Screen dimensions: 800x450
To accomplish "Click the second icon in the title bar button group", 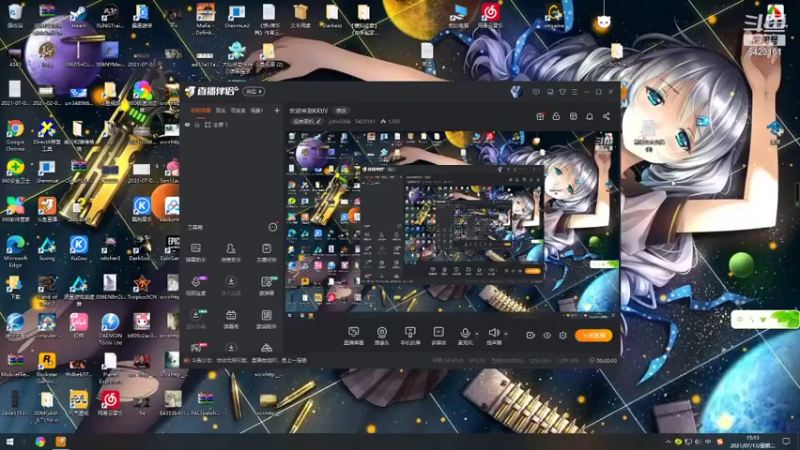I will pyautogui.click(x=550, y=92).
